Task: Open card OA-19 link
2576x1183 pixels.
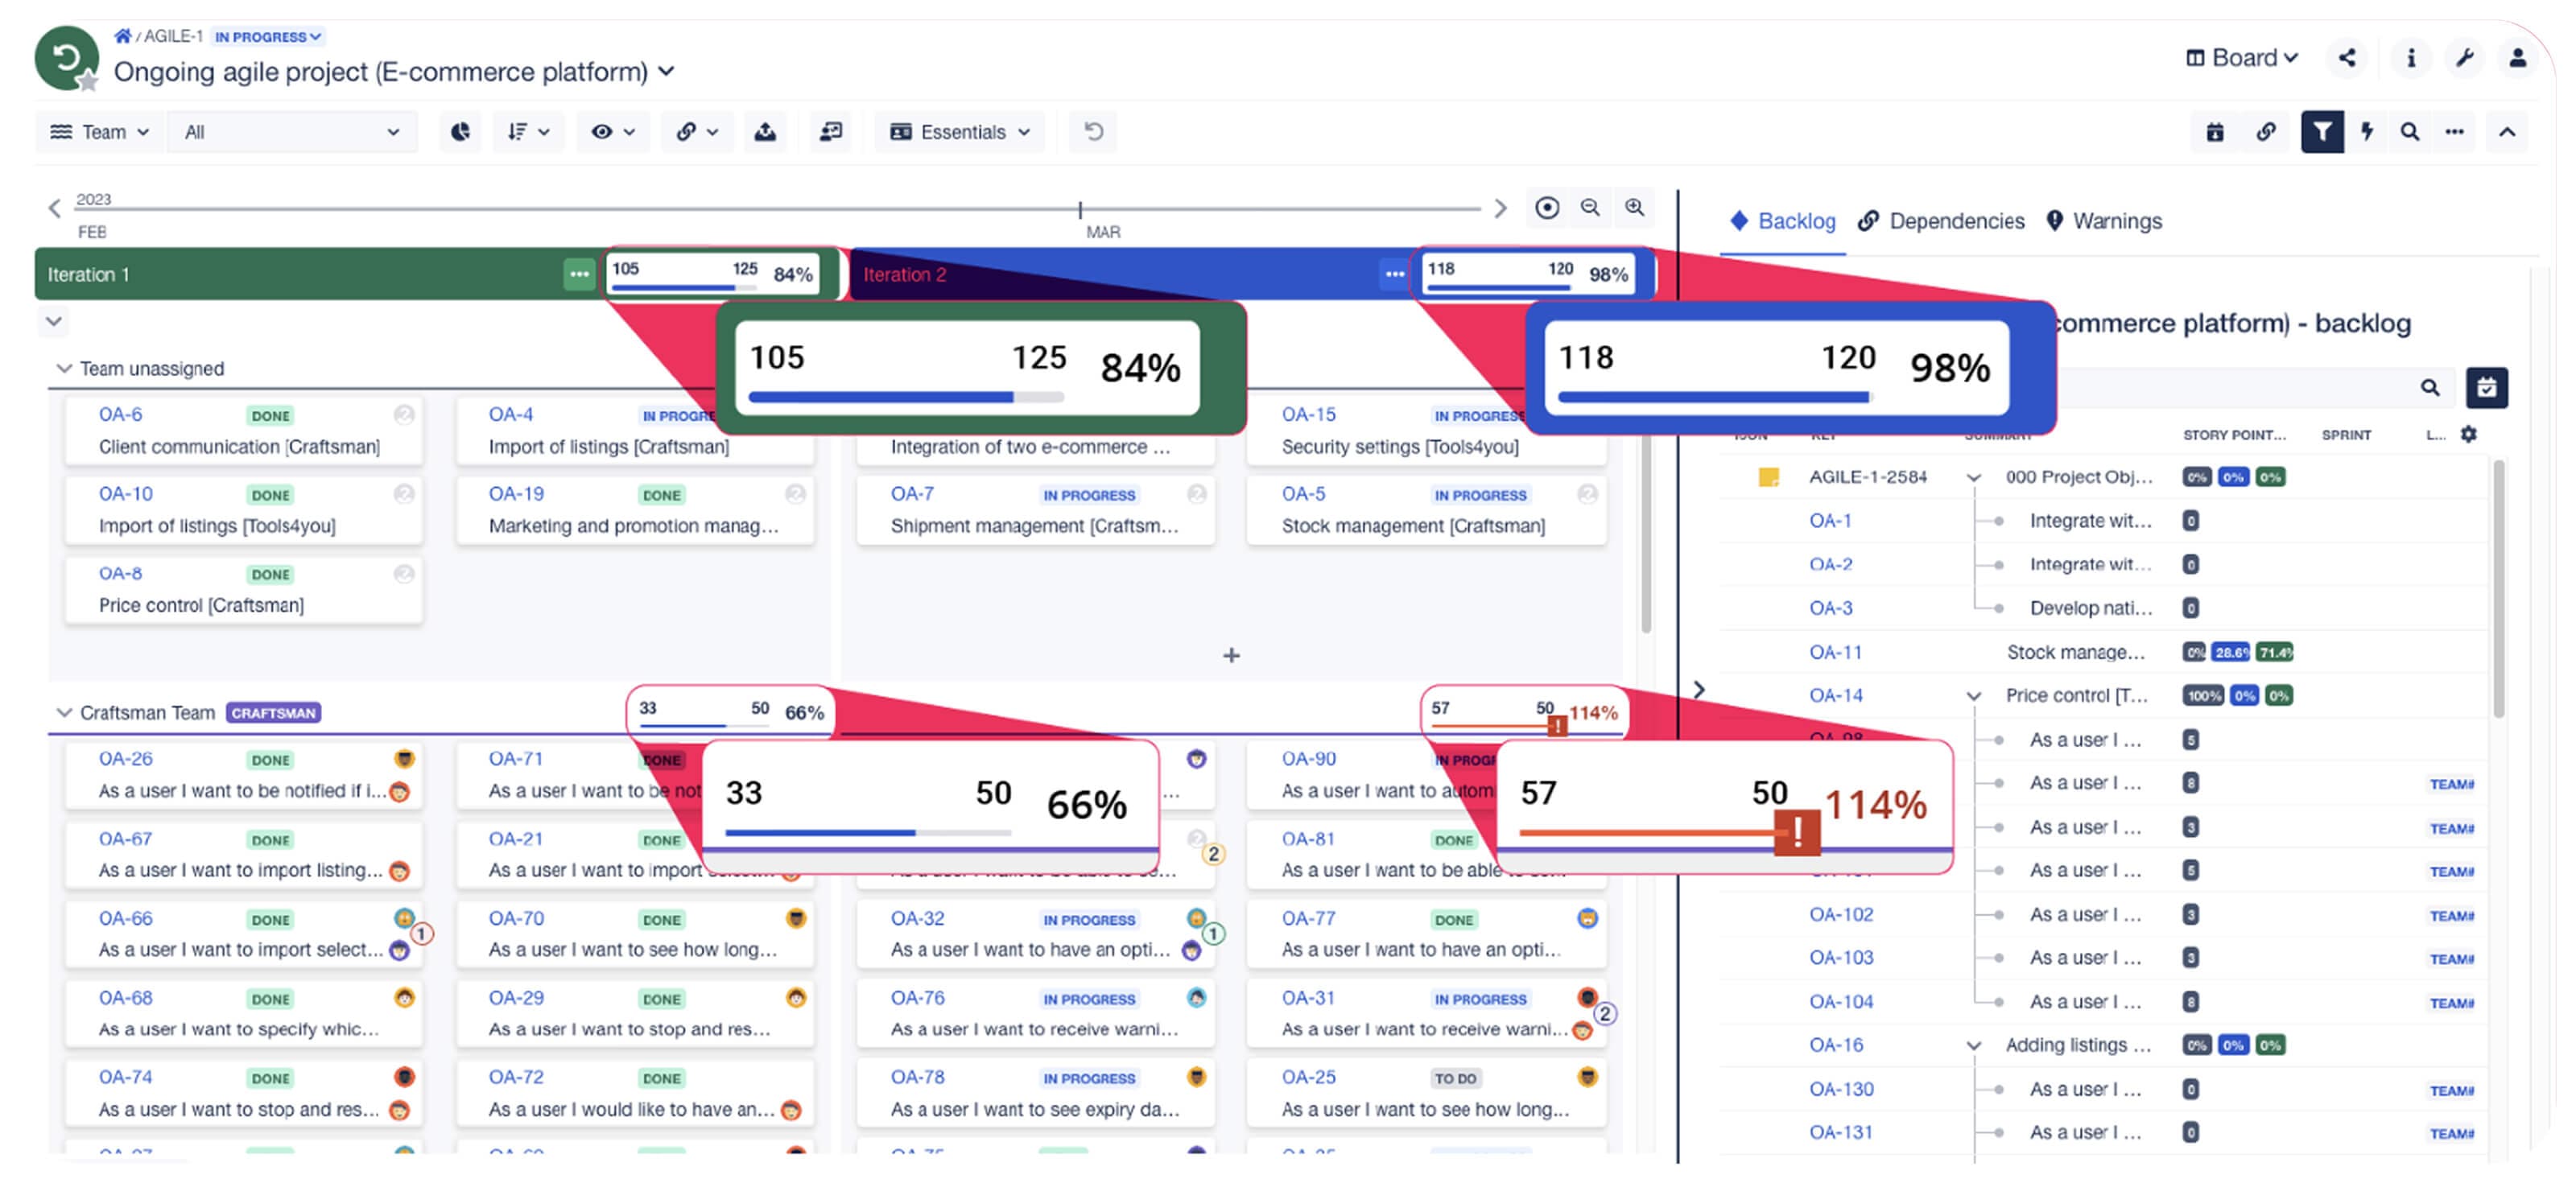Action: pyautogui.click(x=516, y=494)
